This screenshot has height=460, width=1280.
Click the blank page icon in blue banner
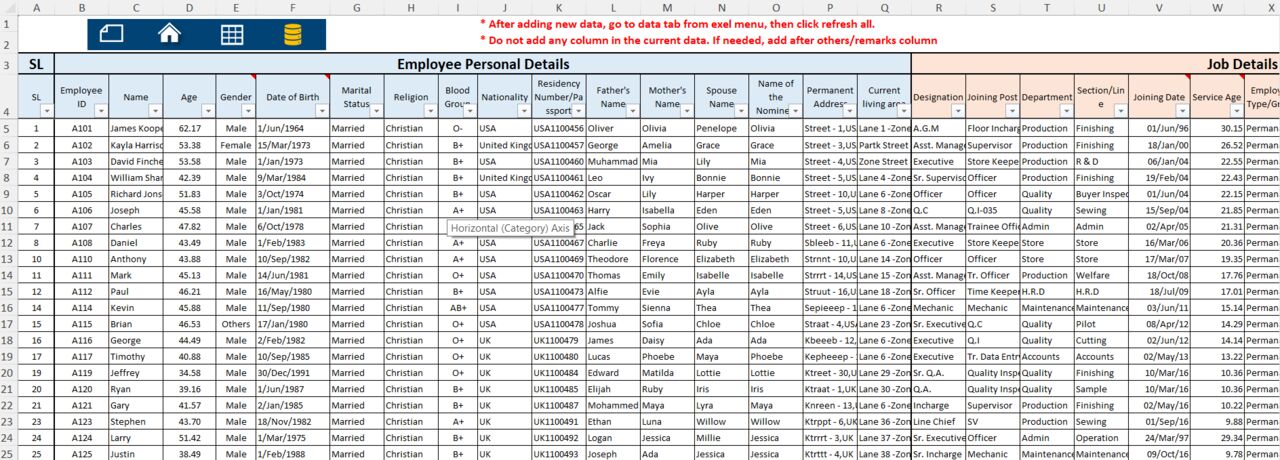click(x=111, y=33)
